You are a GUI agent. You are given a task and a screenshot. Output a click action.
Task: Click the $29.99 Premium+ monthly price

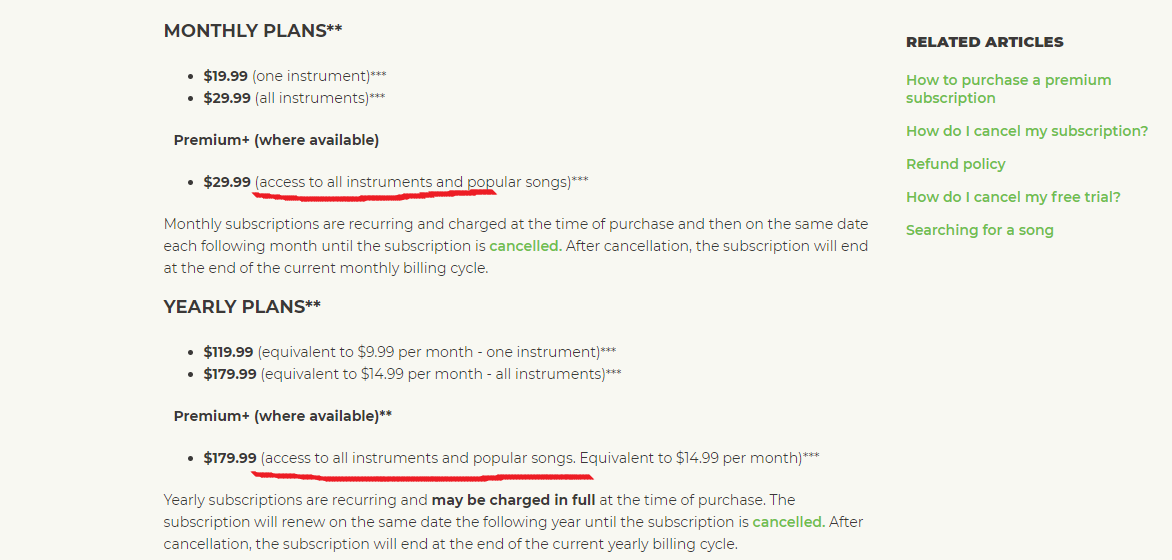coord(227,182)
